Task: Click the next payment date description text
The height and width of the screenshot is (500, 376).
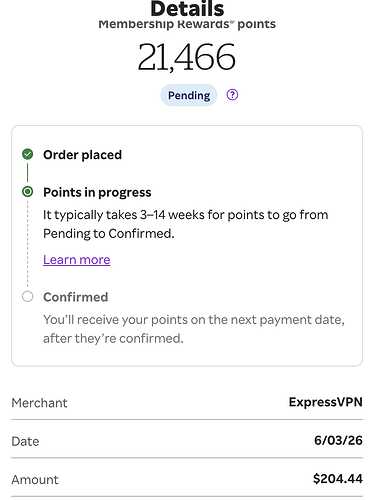Action: [x=194, y=329]
